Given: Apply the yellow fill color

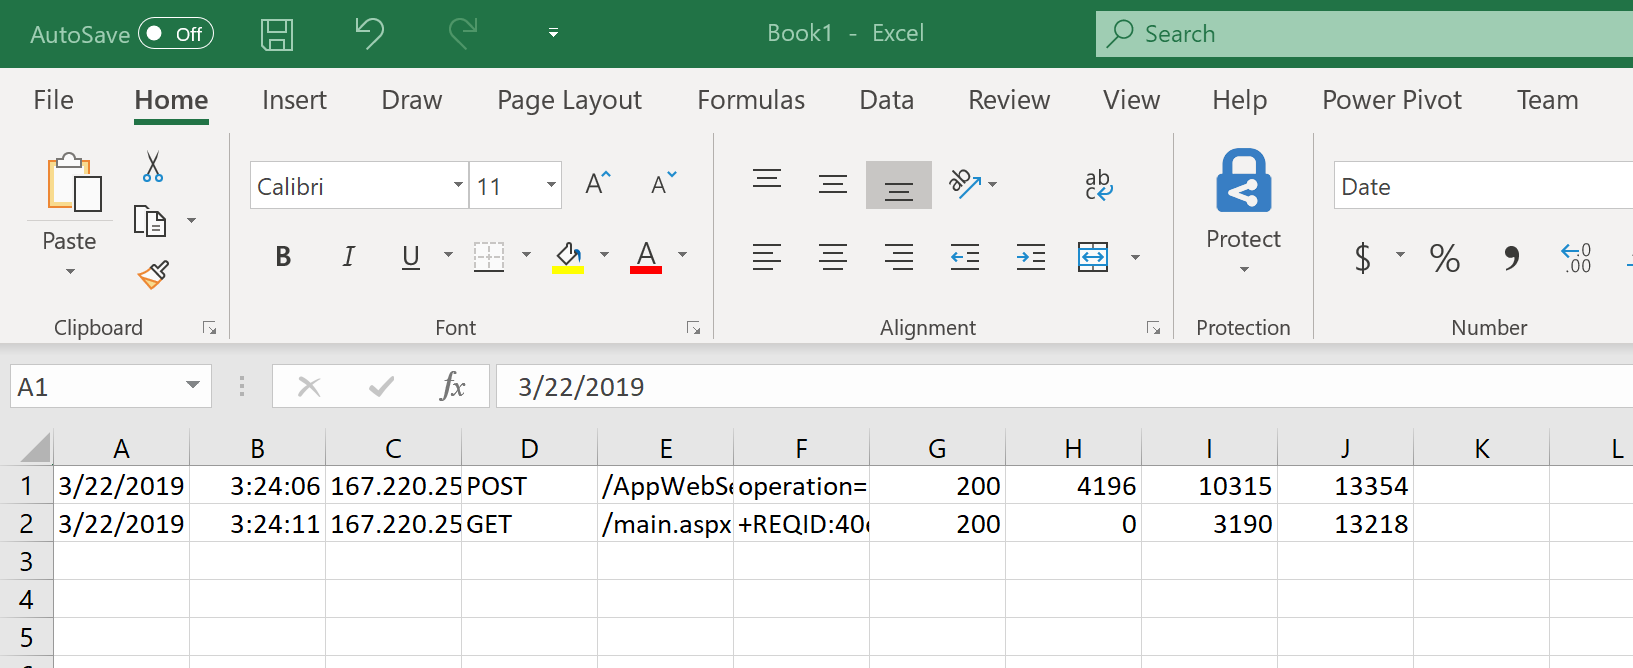Looking at the screenshot, I should 568,257.
